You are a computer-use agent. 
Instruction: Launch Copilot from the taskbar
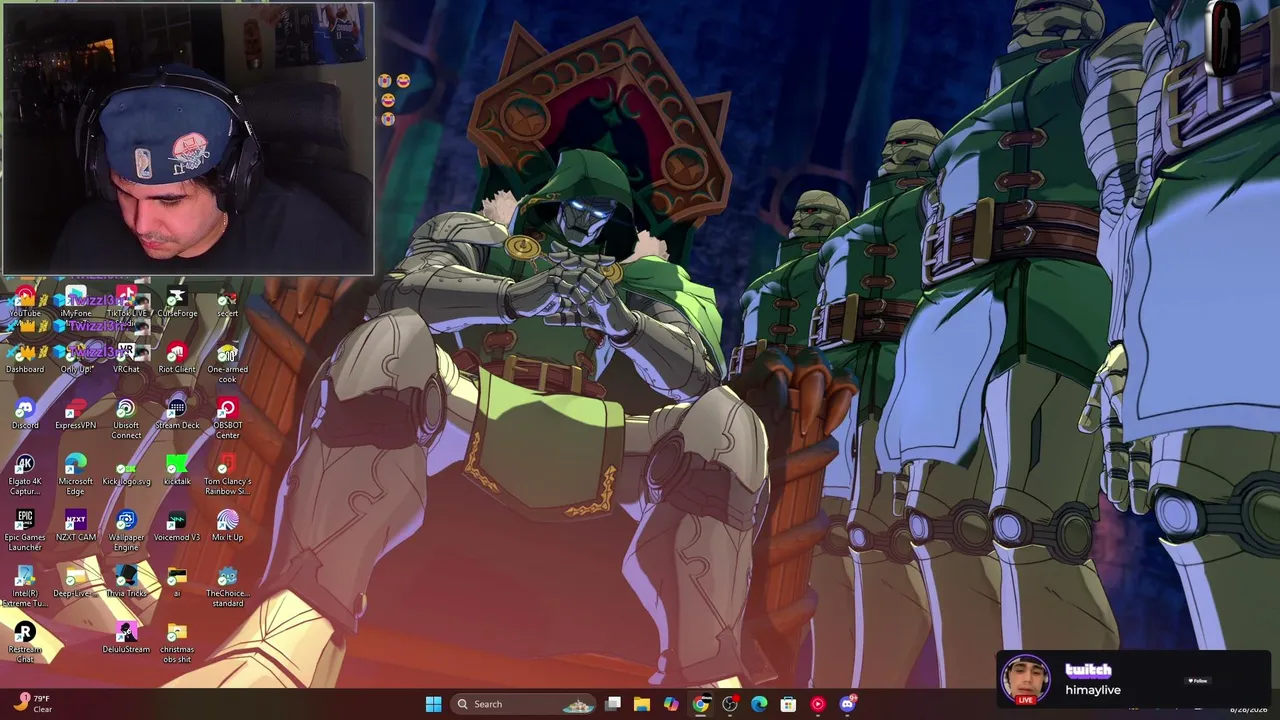[671, 704]
